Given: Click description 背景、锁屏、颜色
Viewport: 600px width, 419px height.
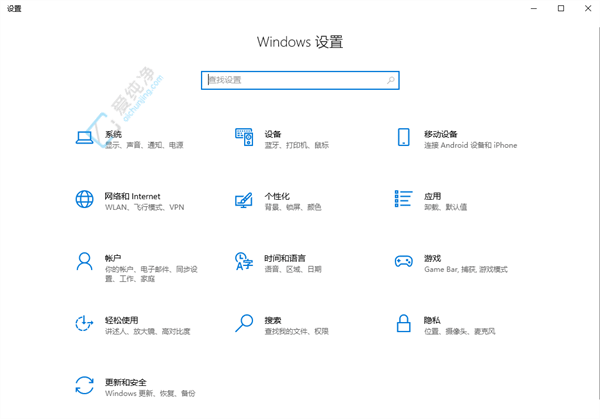Looking at the screenshot, I should (x=293, y=207).
